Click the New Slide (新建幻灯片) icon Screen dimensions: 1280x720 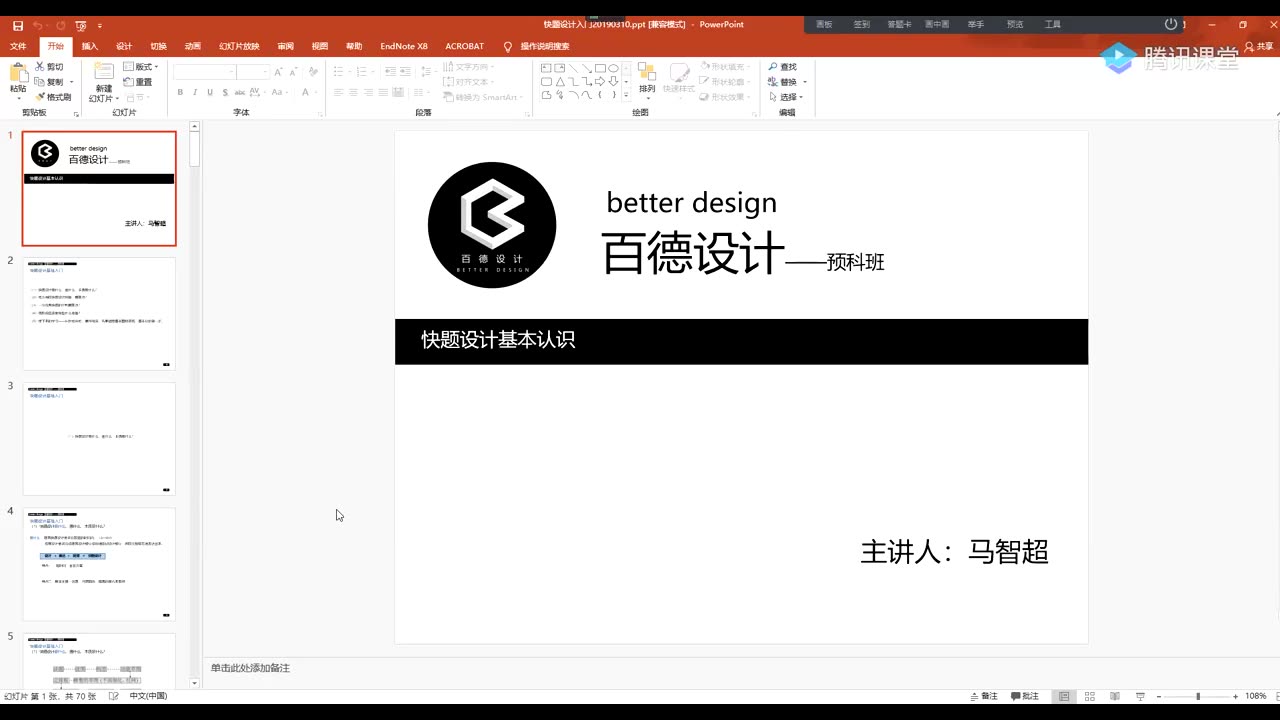(x=104, y=71)
